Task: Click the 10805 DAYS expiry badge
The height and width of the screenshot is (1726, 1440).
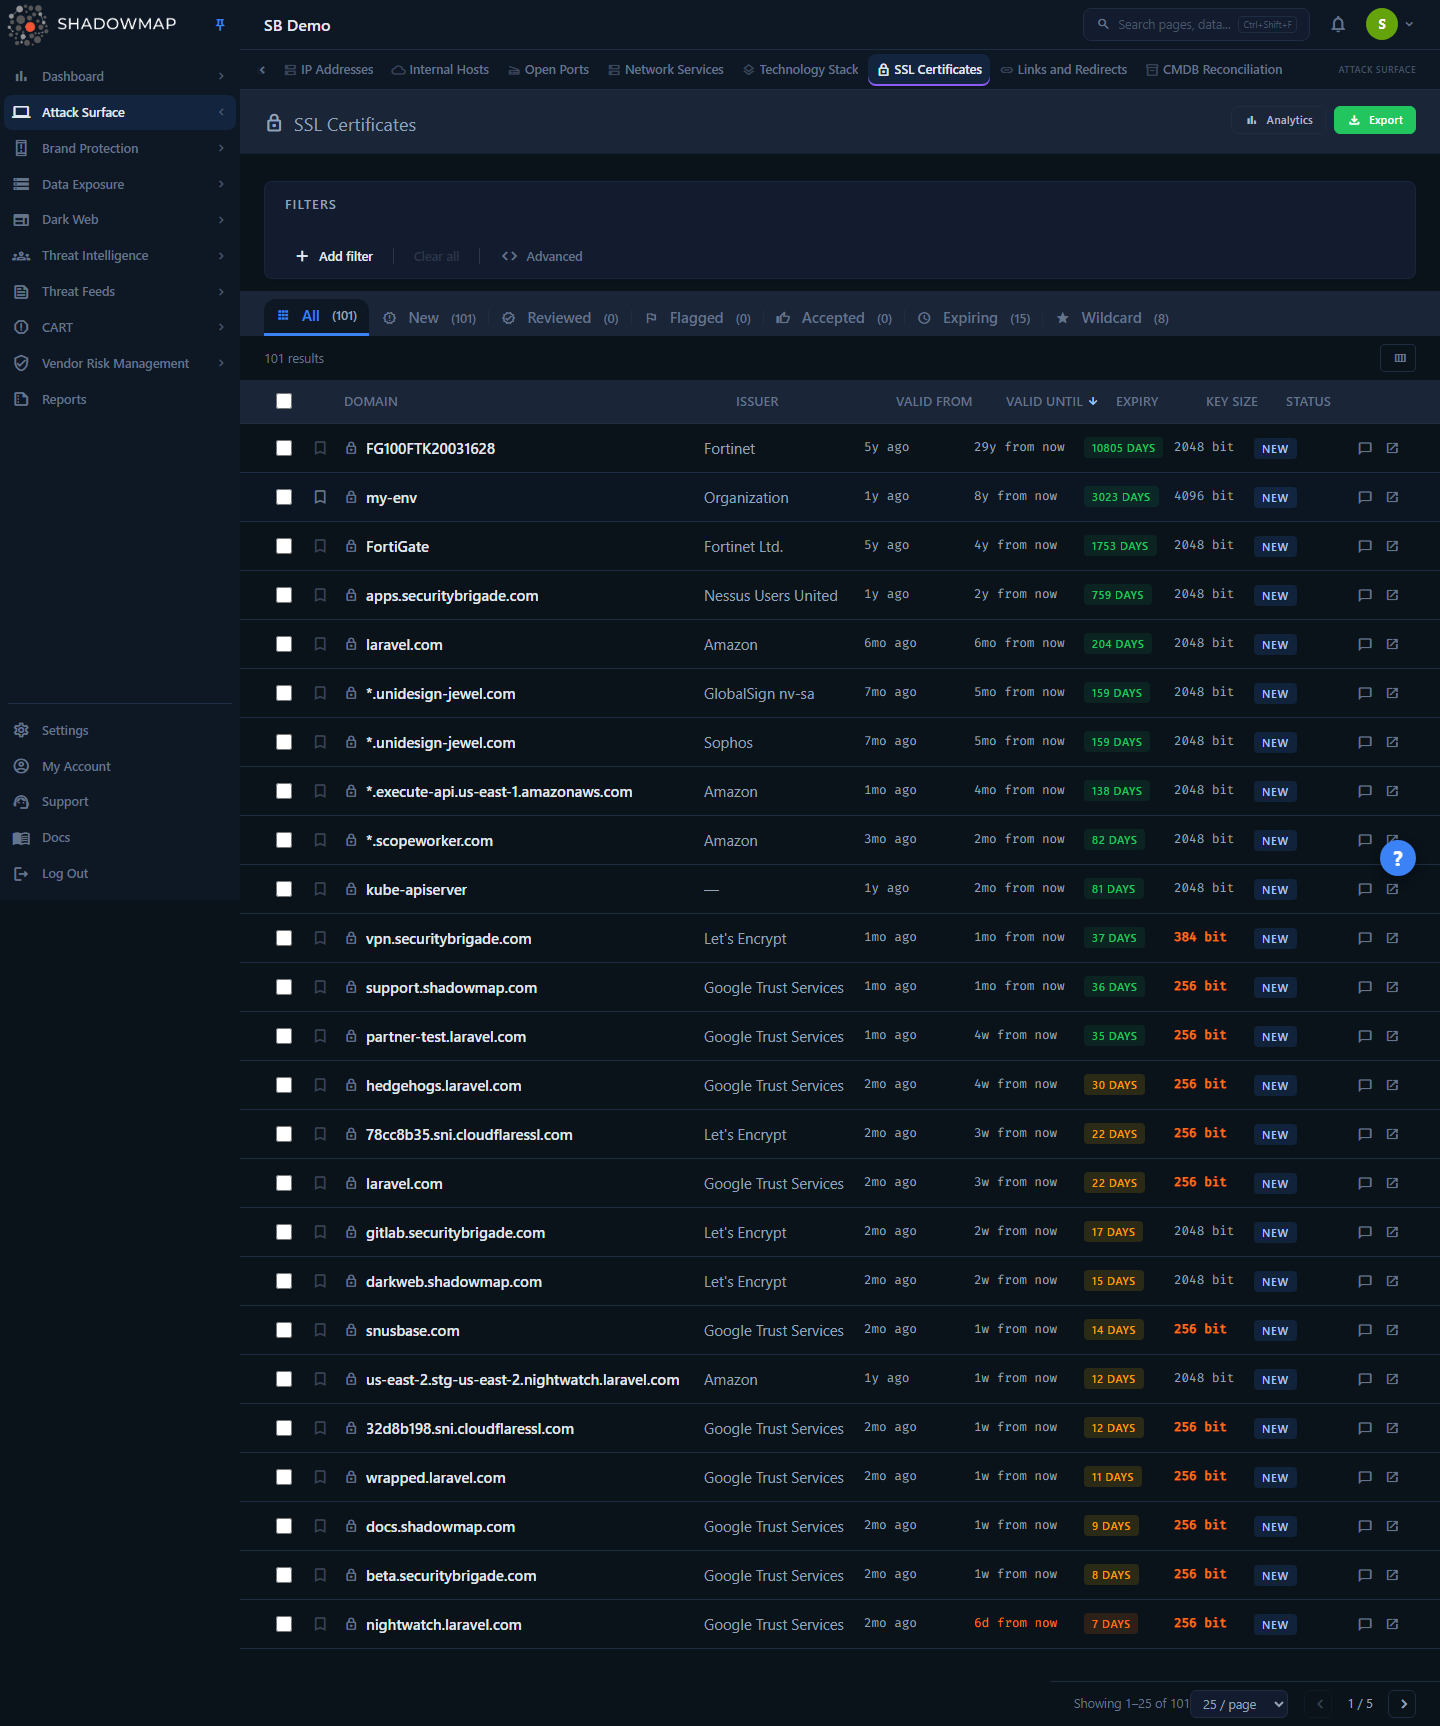Action: click(x=1123, y=448)
